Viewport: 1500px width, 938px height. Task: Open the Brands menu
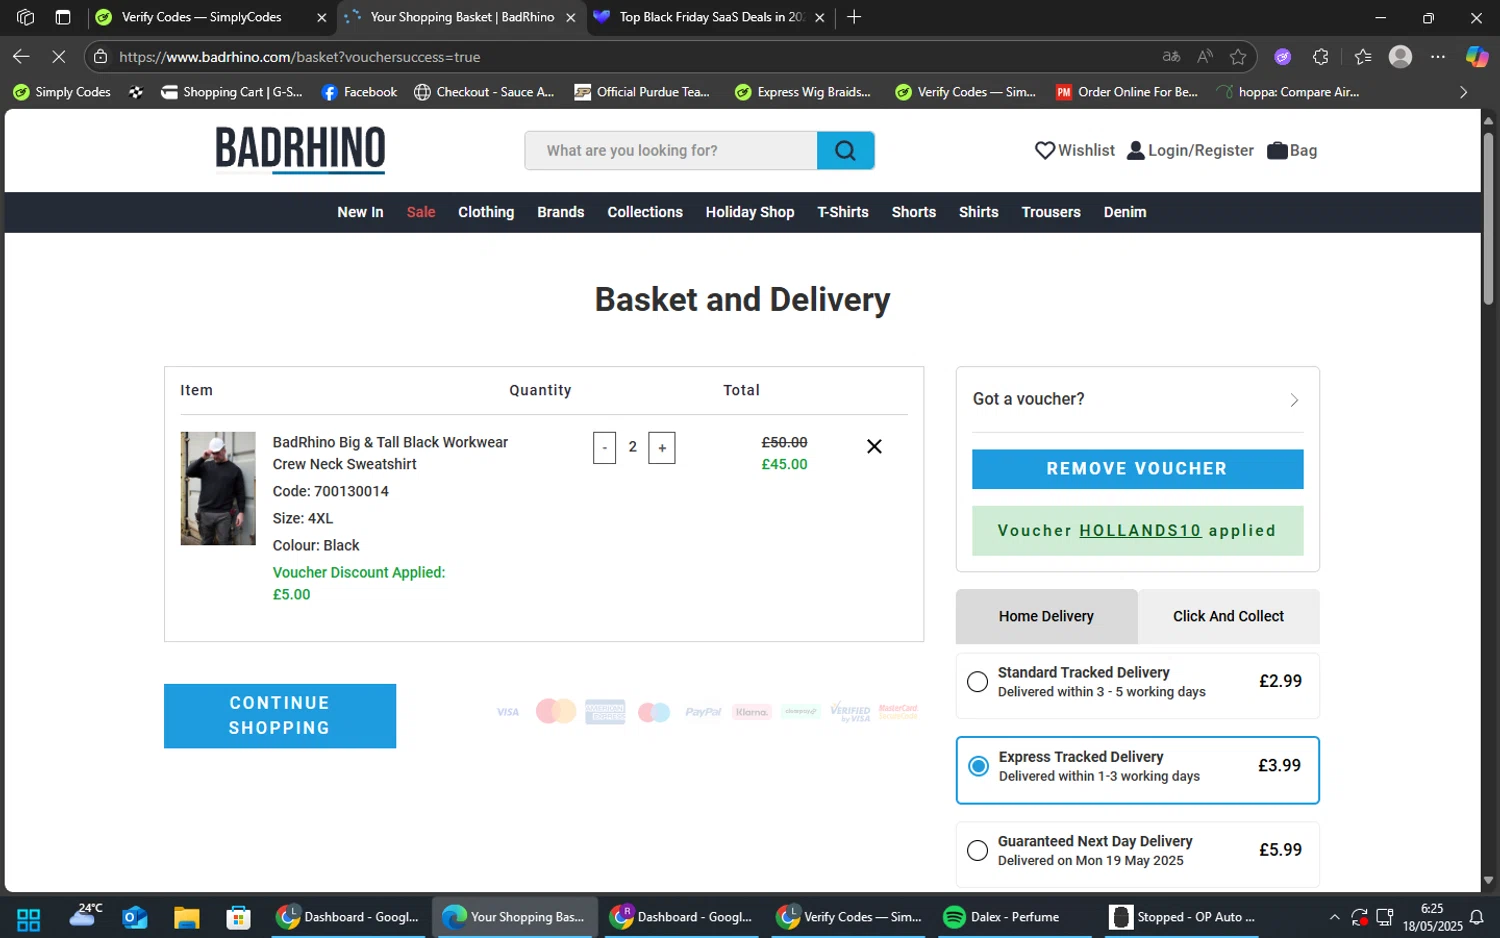click(561, 212)
